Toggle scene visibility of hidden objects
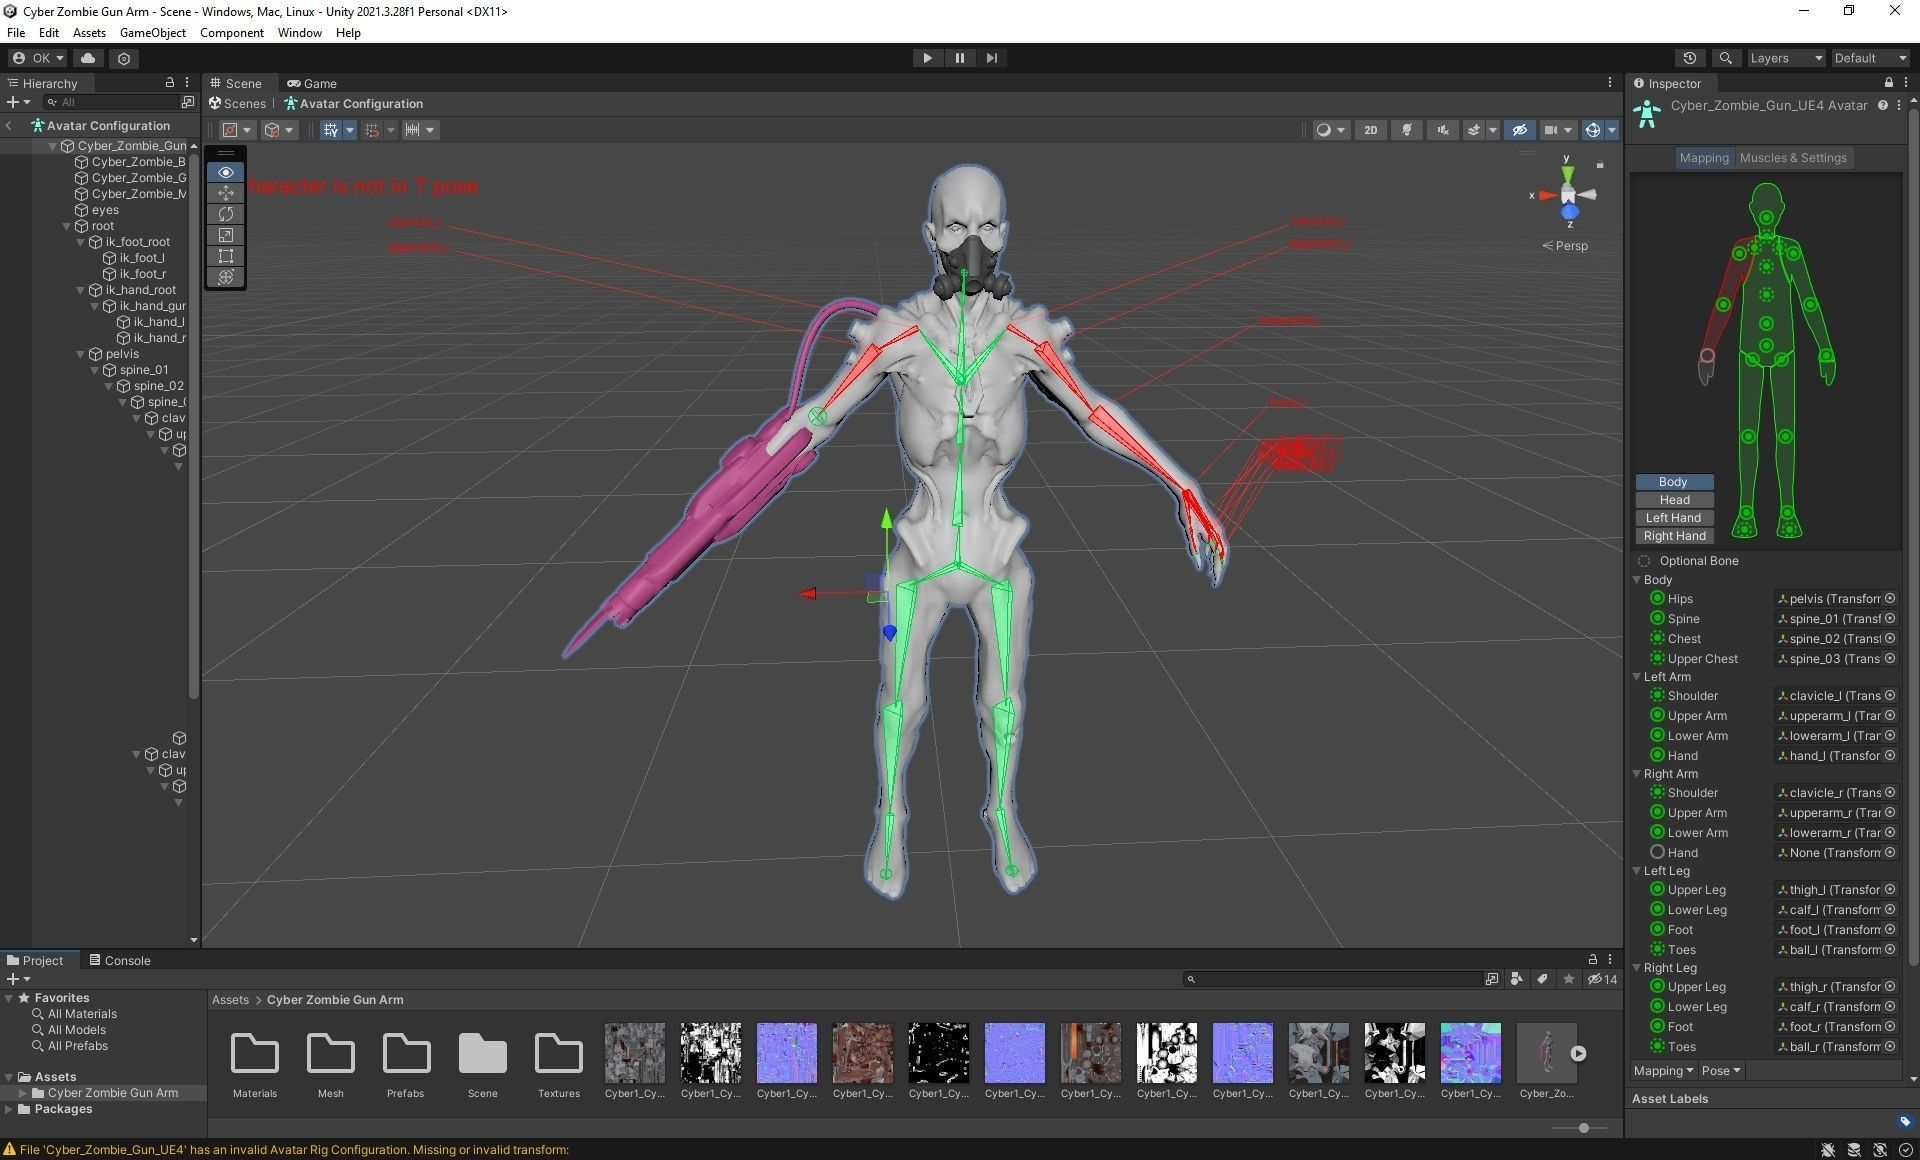1920x1160 pixels. pyautogui.click(x=1520, y=130)
